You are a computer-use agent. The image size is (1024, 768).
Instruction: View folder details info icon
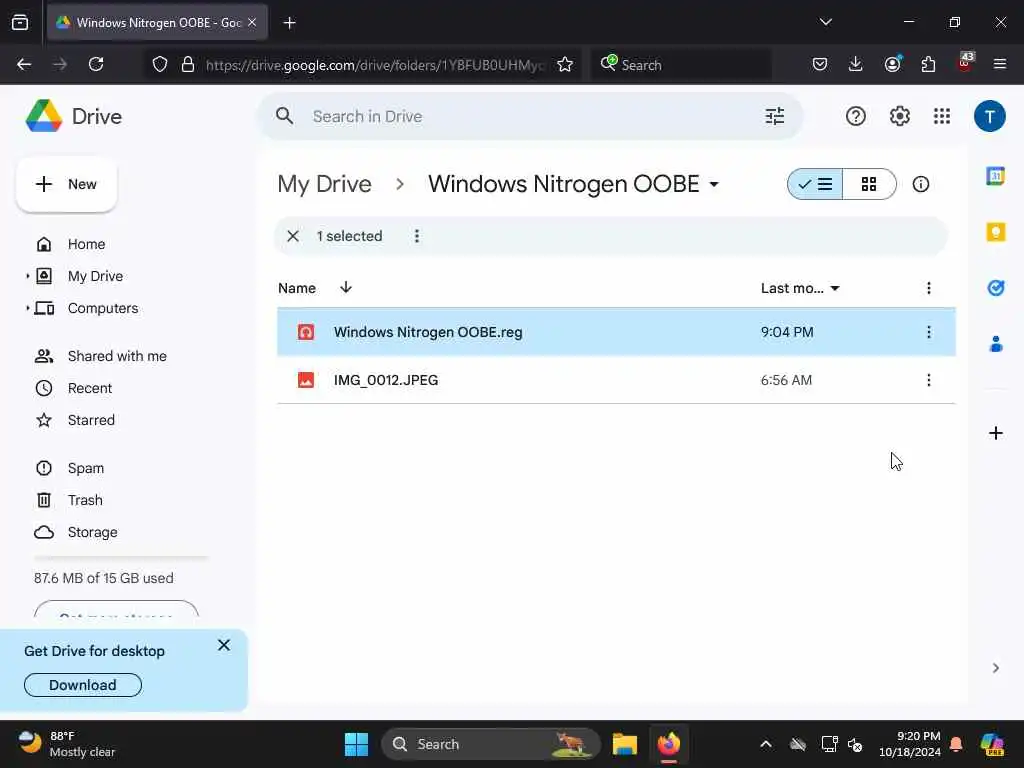pos(921,184)
